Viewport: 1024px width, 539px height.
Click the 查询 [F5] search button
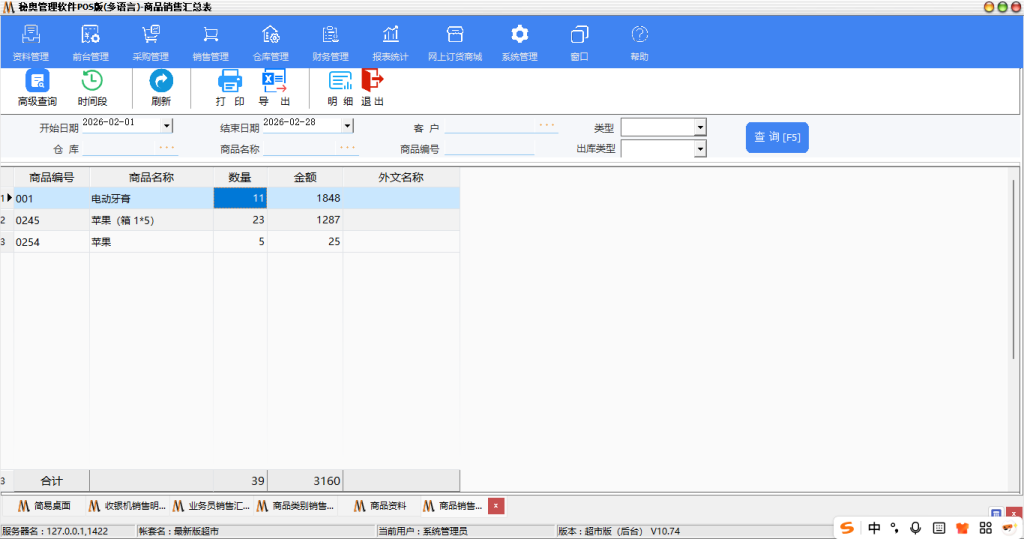777,137
